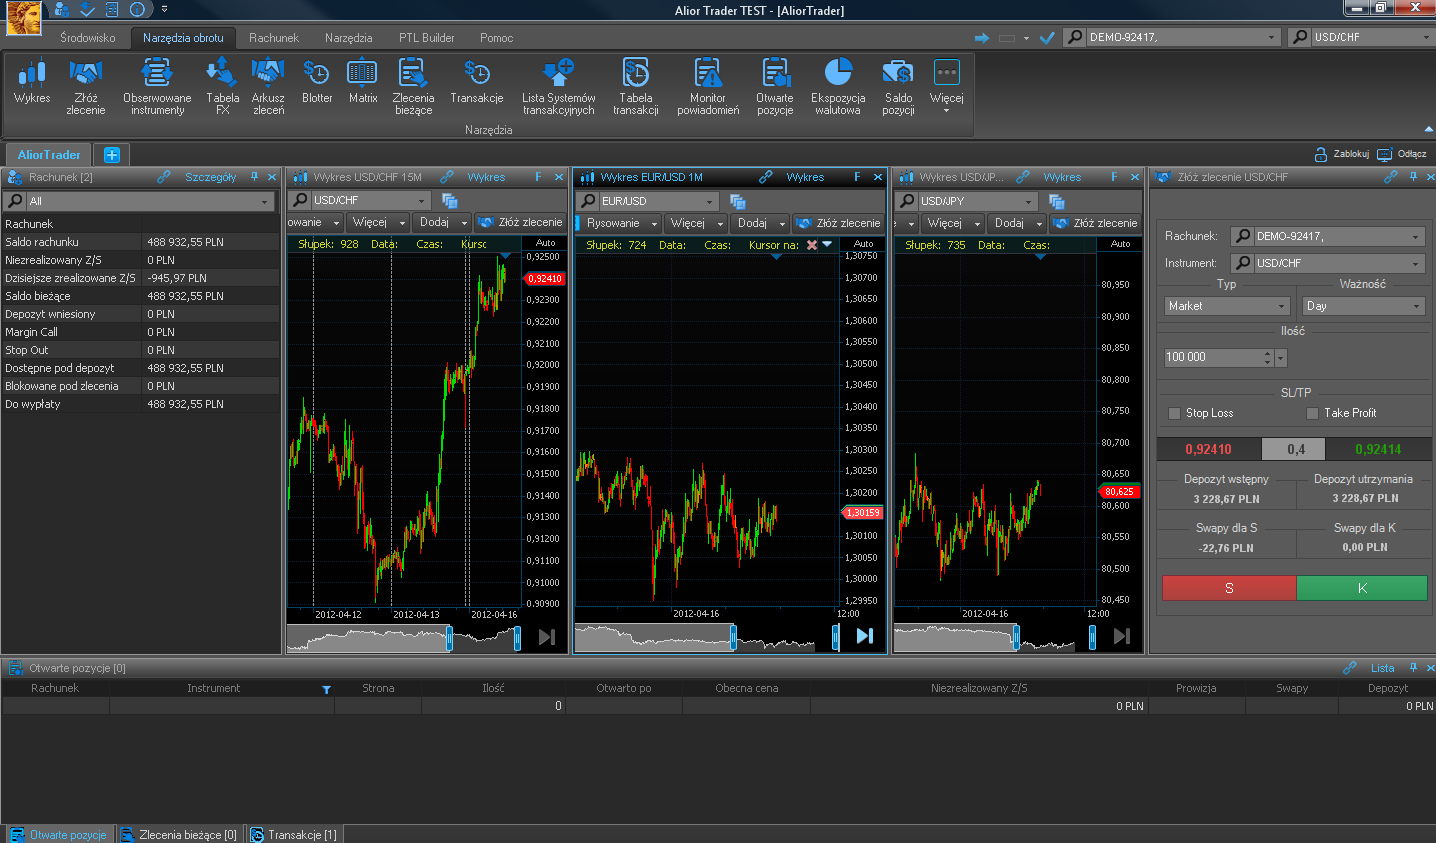The width and height of the screenshot is (1436, 843).
Task: Click Złóż zlecenie in USD/JPY chart
Action: (x=1095, y=223)
